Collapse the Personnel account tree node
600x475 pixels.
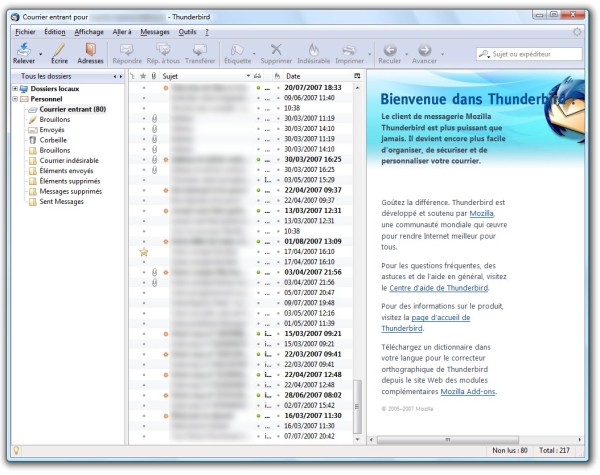[6, 100]
